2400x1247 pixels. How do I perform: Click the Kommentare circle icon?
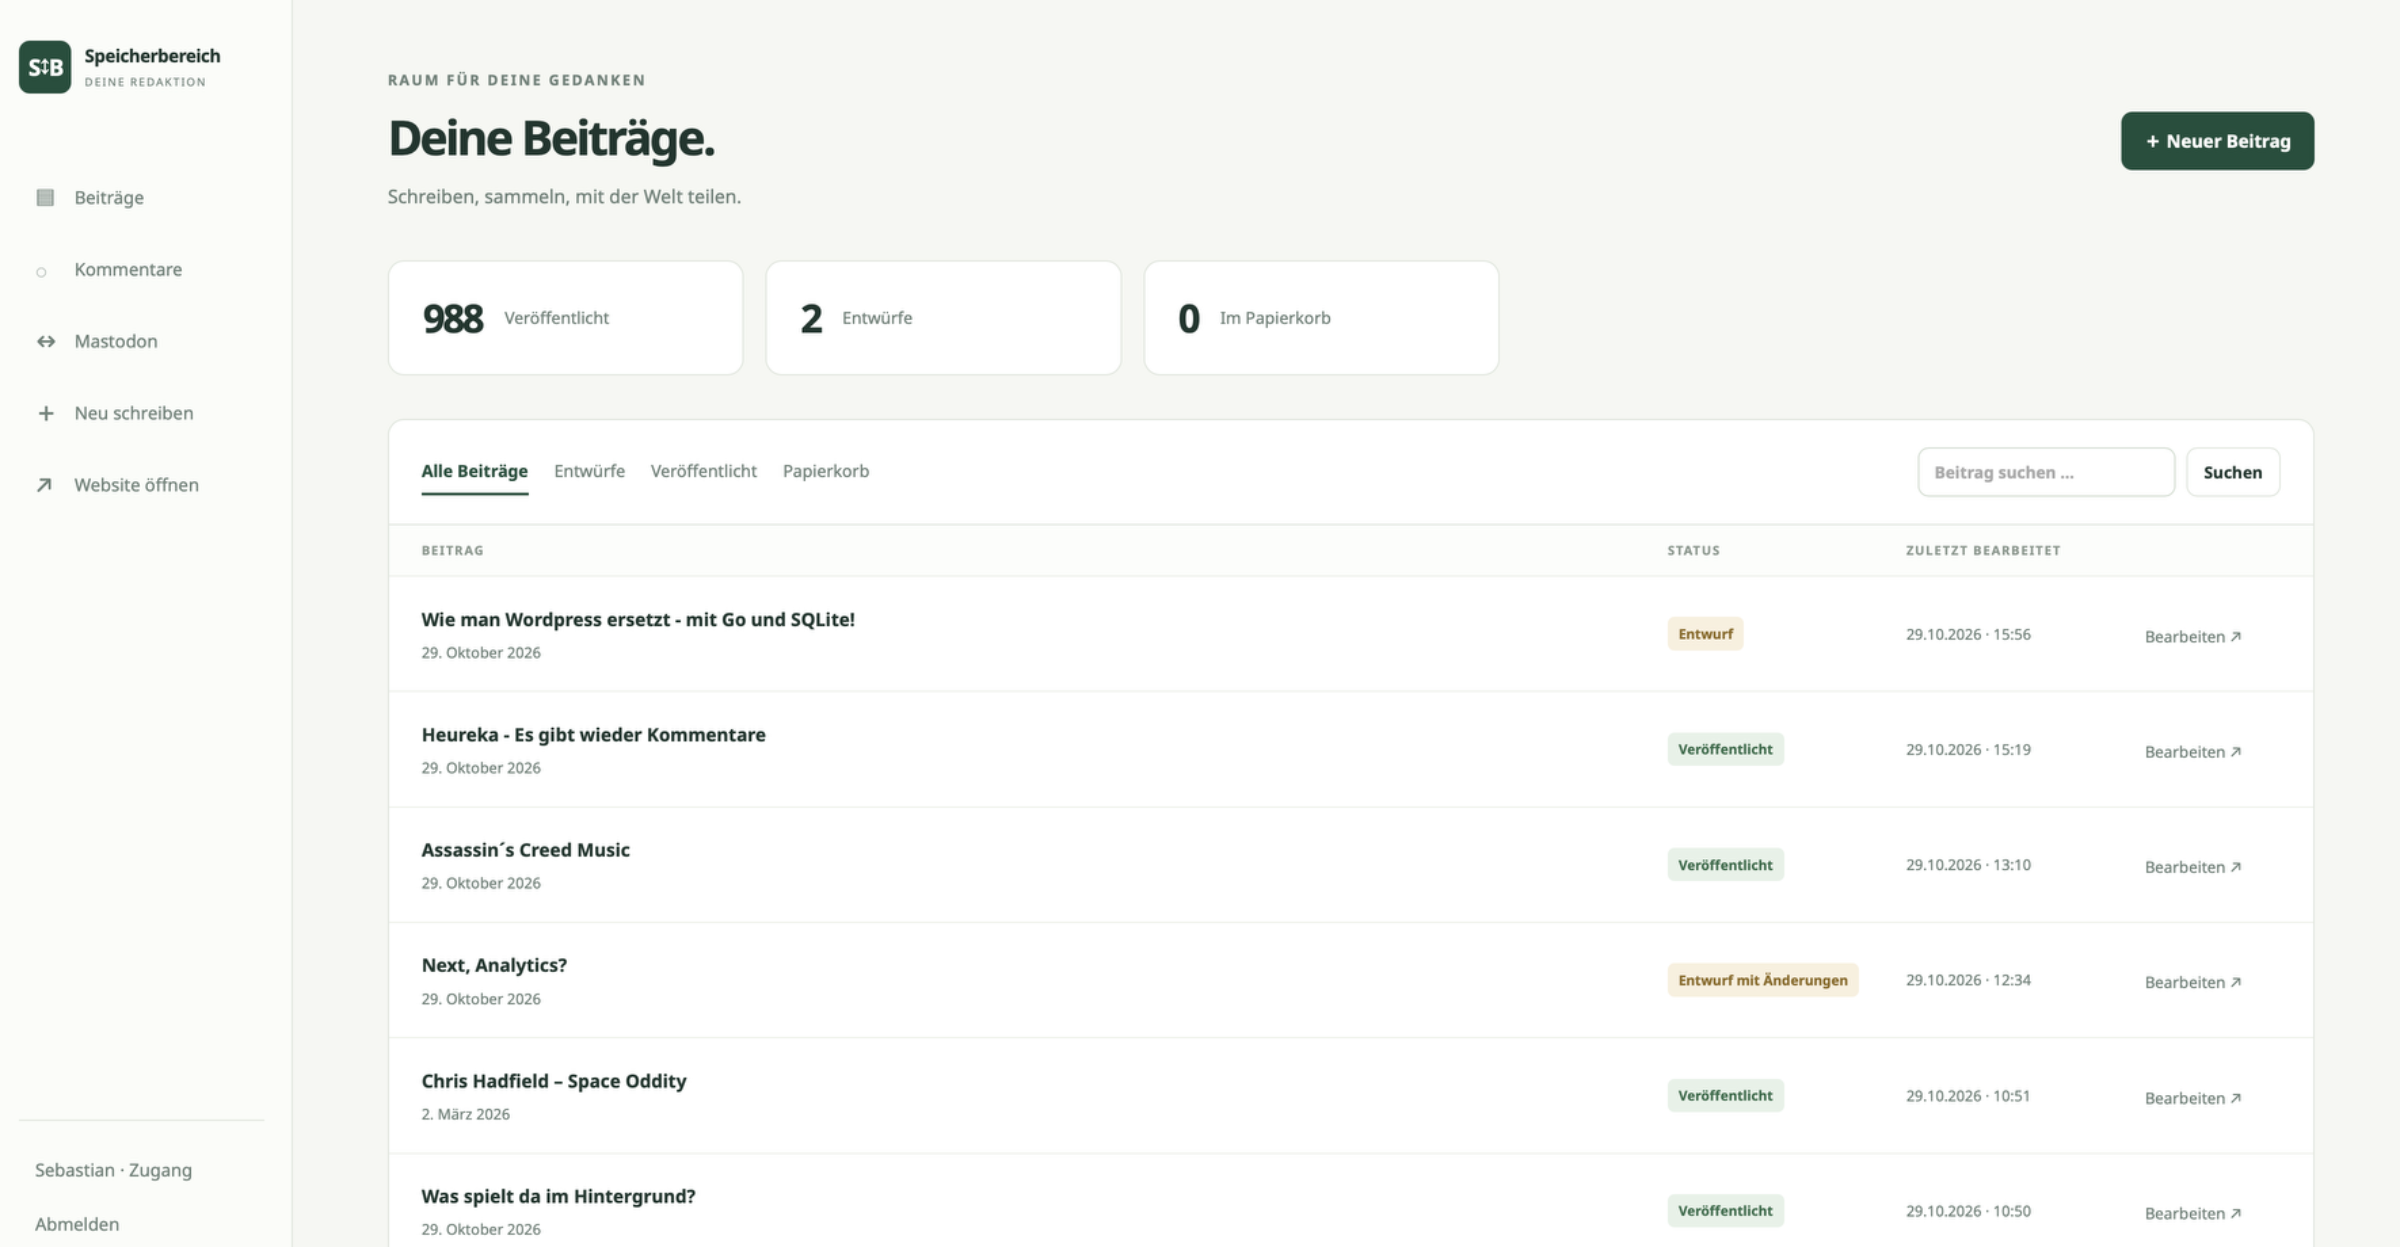coord(41,272)
